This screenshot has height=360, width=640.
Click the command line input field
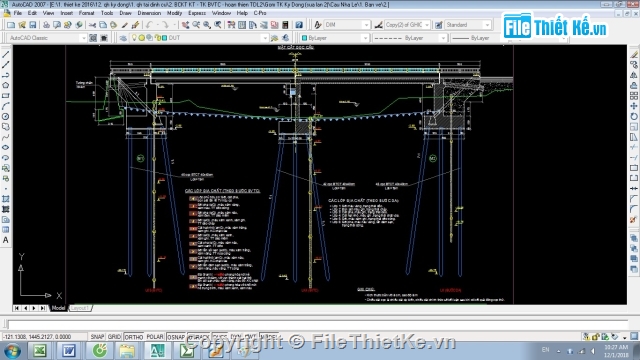pyautogui.click(x=318, y=325)
